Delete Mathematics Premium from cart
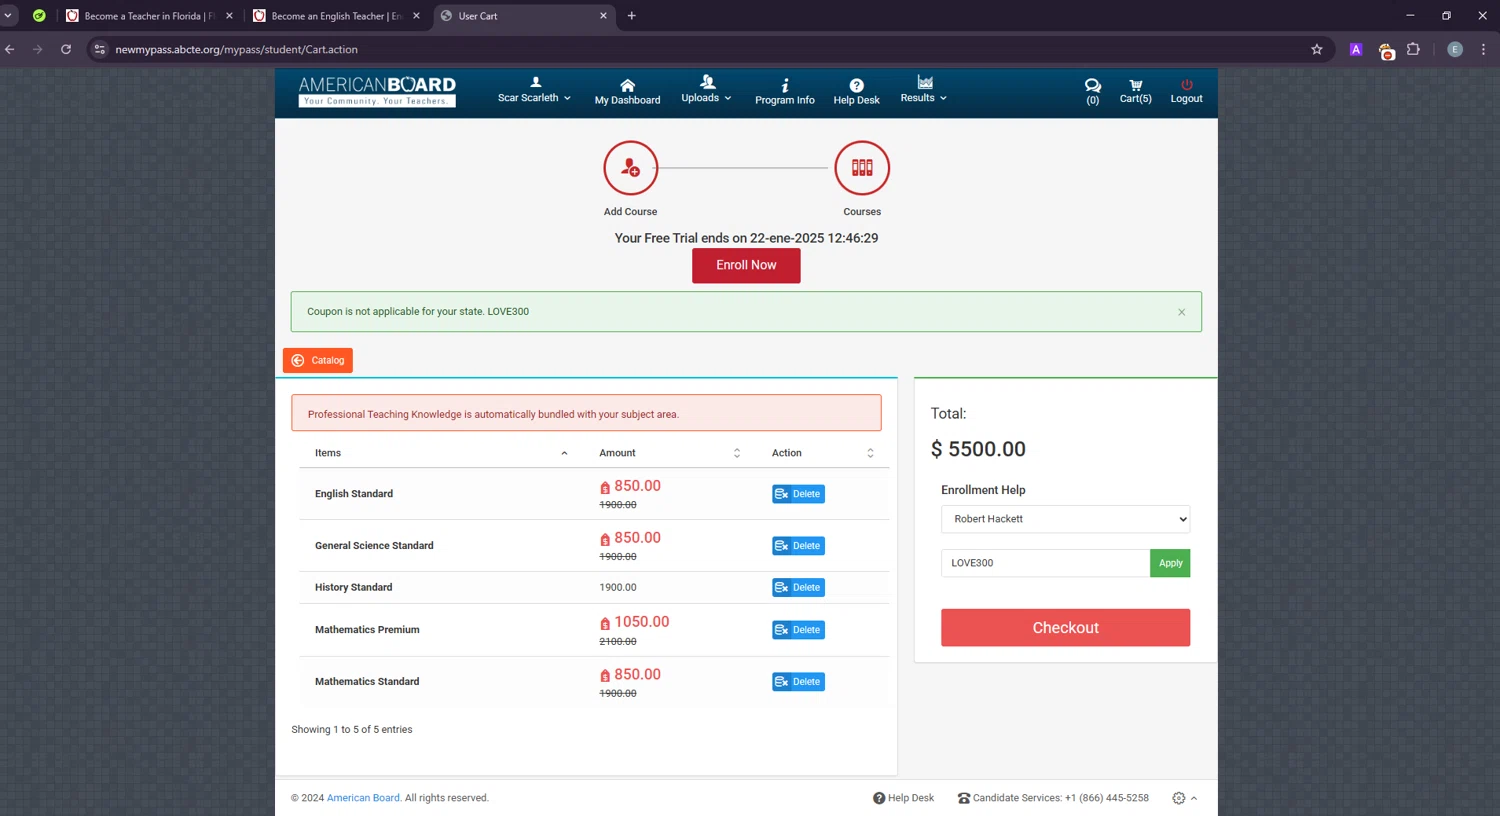This screenshot has height=816, width=1500. tap(798, 630)
